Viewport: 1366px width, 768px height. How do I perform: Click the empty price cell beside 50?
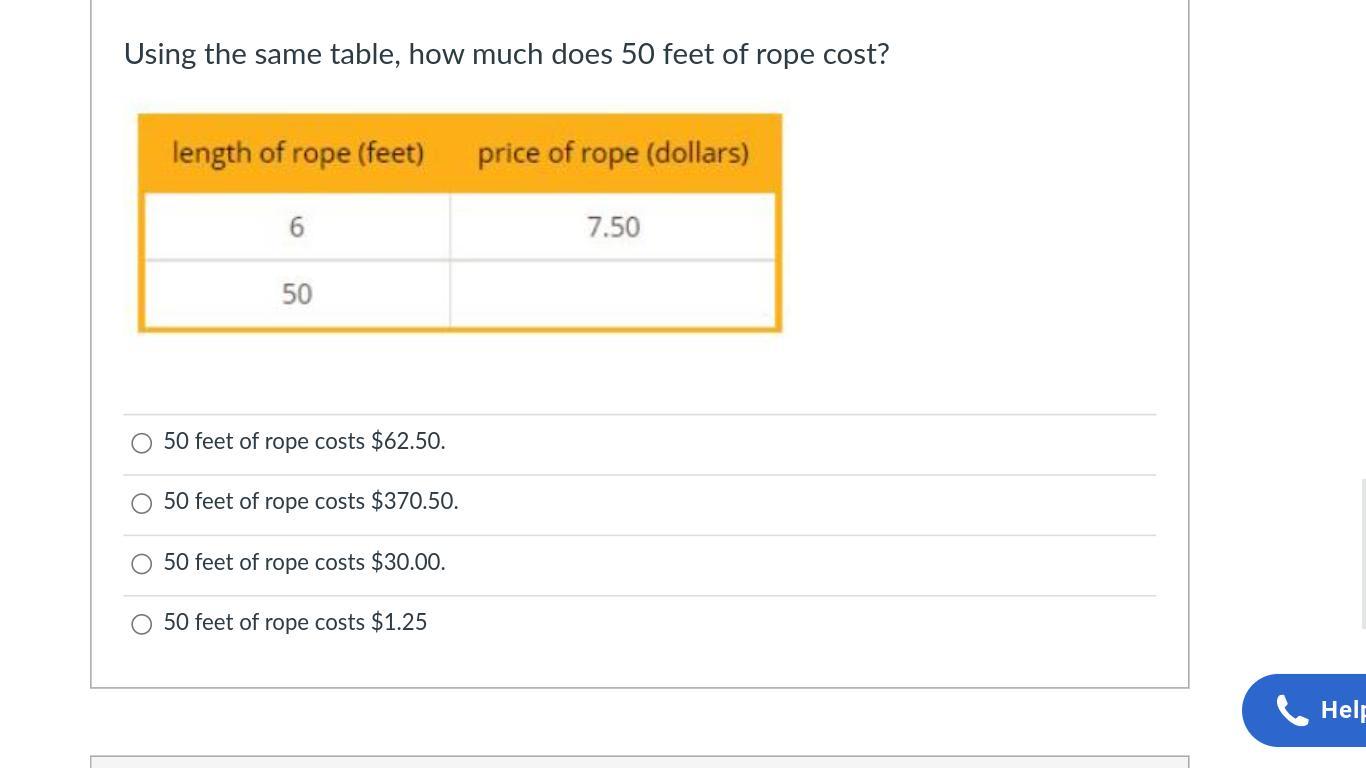(613, 294)
